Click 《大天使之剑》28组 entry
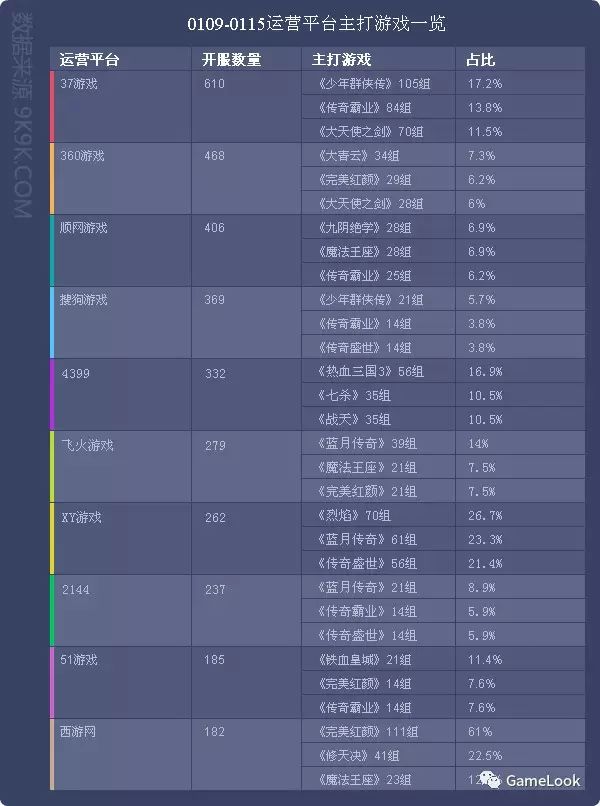The height and width of the screenshot is (806, 600). click(371, 204)
